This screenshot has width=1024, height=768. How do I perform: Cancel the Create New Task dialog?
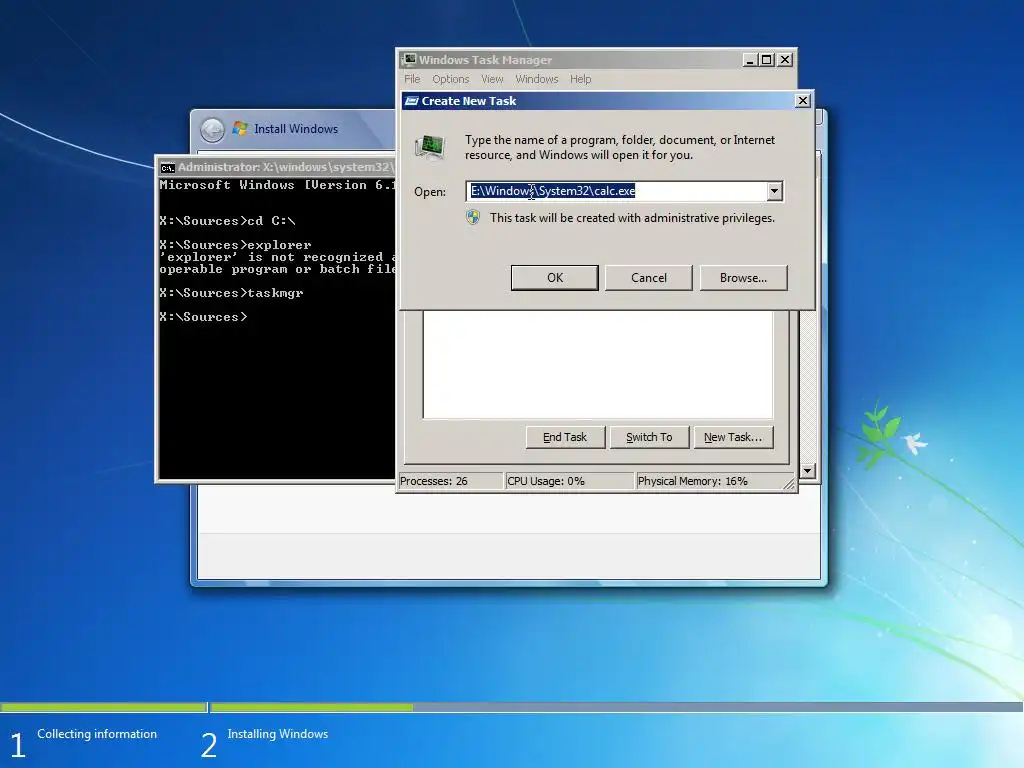(x=648, y=278)
